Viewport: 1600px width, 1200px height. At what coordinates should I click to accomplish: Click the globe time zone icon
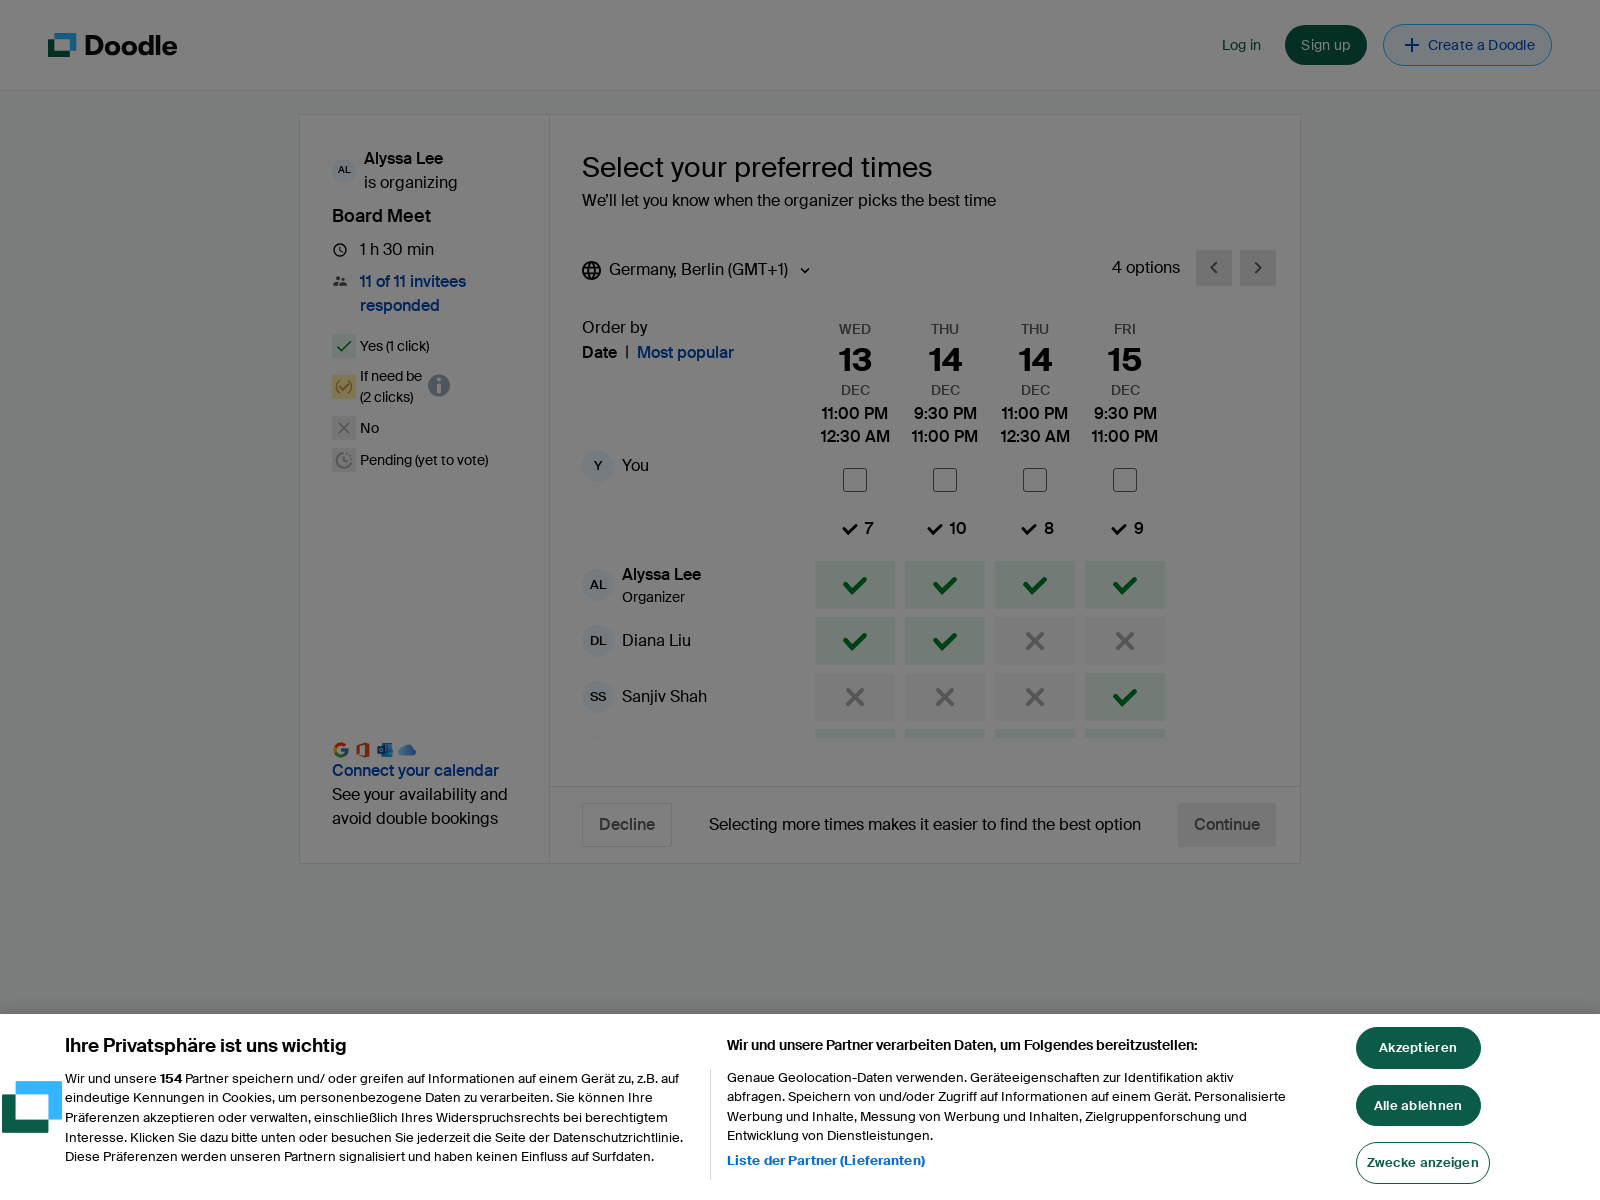[x=592, y=270]
